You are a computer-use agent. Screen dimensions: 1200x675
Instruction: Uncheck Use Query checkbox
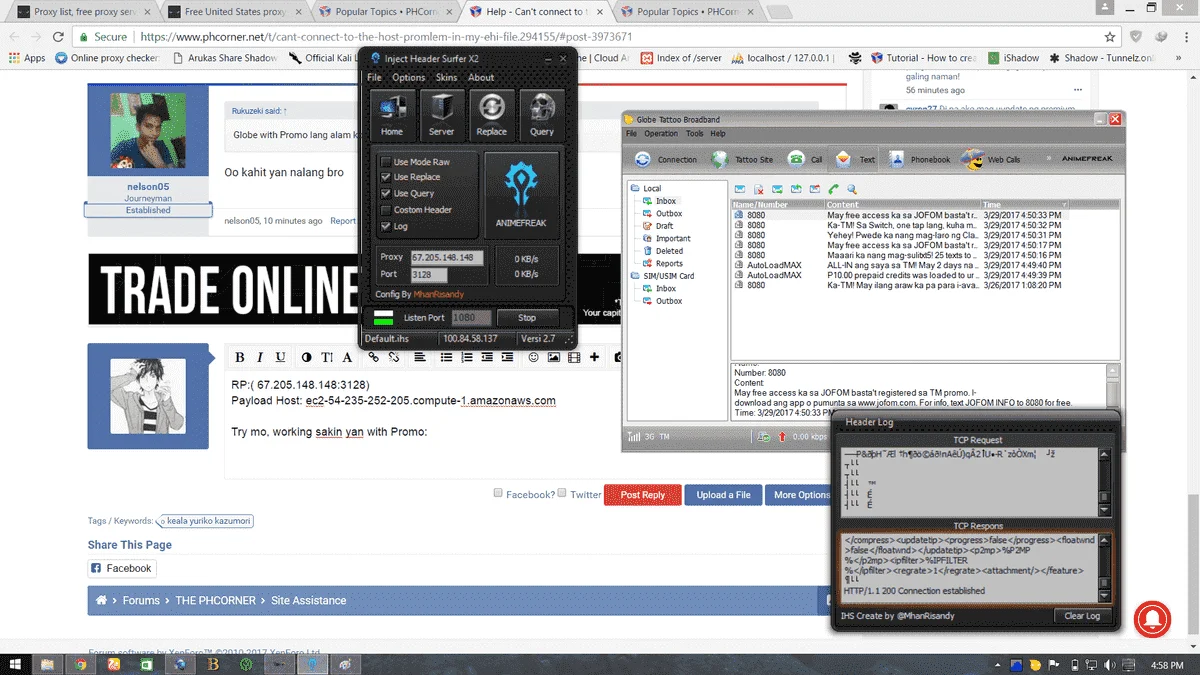386,193
